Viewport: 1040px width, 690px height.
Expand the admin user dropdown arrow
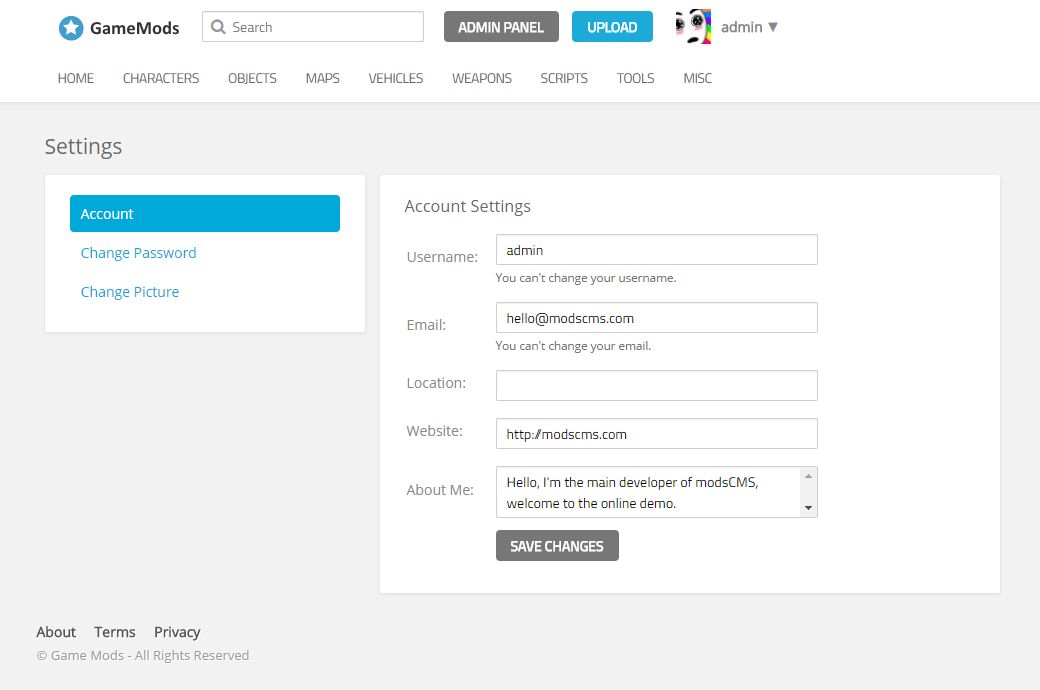(x=772, y=27)
